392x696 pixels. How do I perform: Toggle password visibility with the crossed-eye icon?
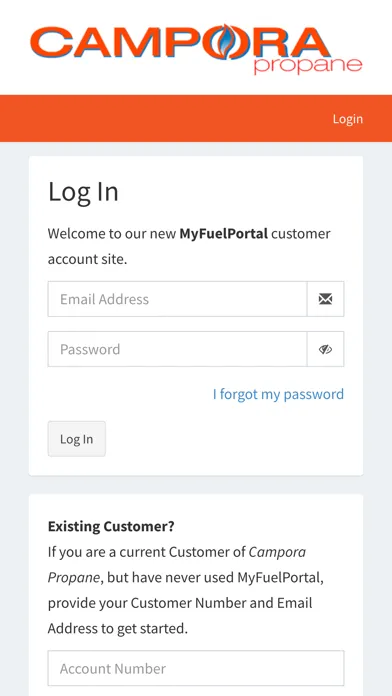coord(325,349)
